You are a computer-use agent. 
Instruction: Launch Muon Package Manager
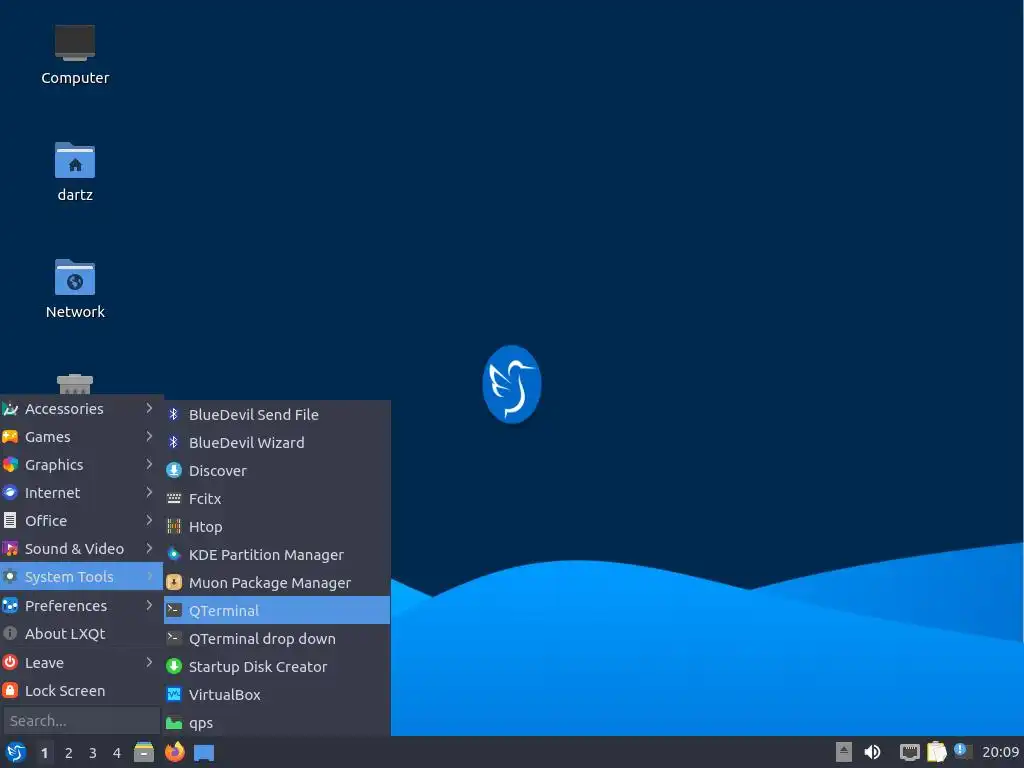[278, 583]
